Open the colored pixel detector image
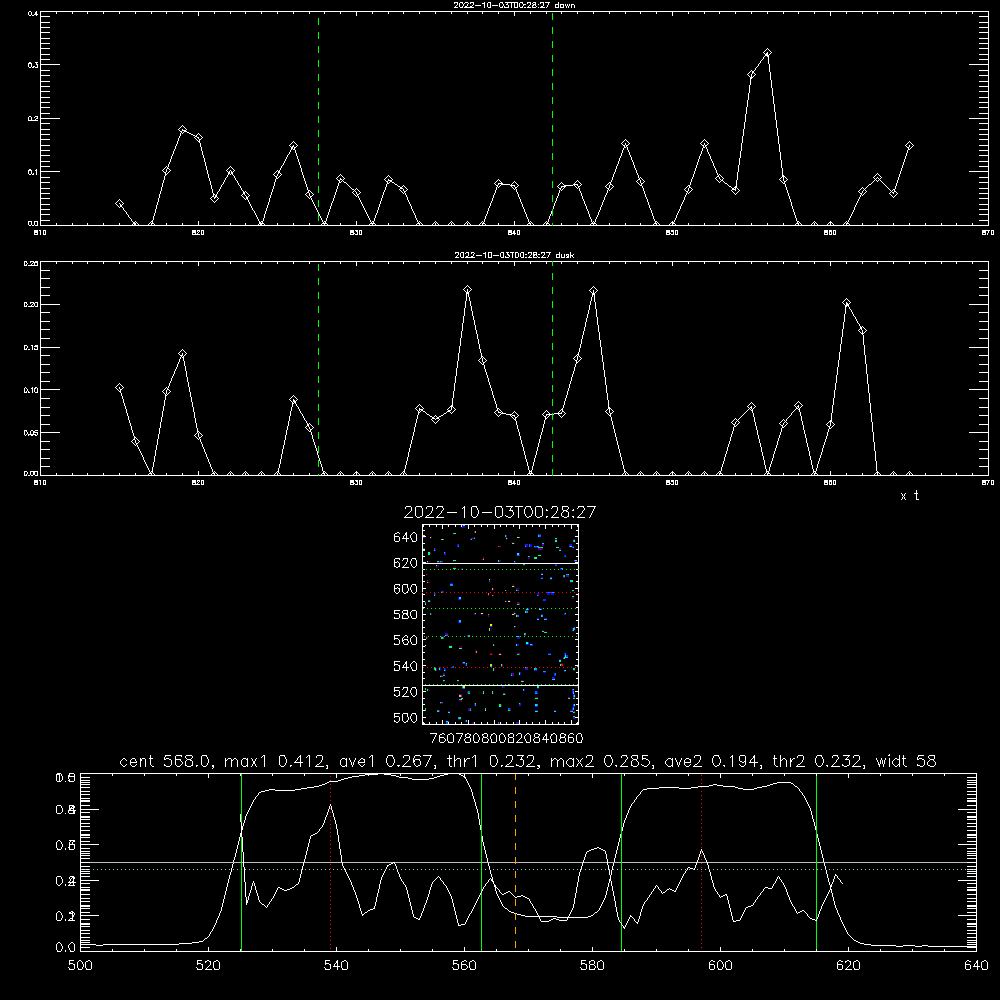The height and width of the screenshot is (1000, 1000). pos(500,624)
